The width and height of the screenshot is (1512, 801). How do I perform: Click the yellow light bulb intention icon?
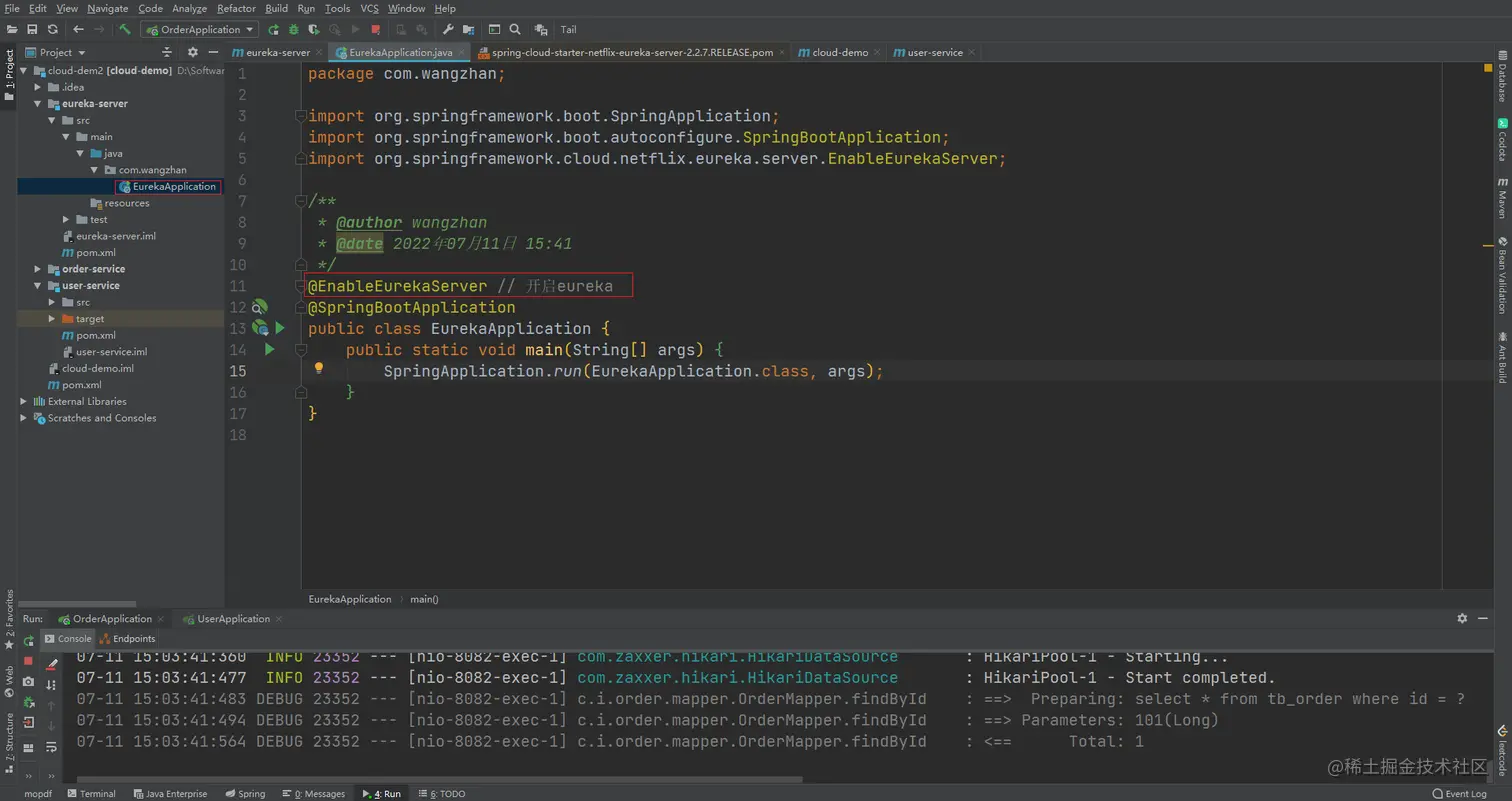click(319, 368)
